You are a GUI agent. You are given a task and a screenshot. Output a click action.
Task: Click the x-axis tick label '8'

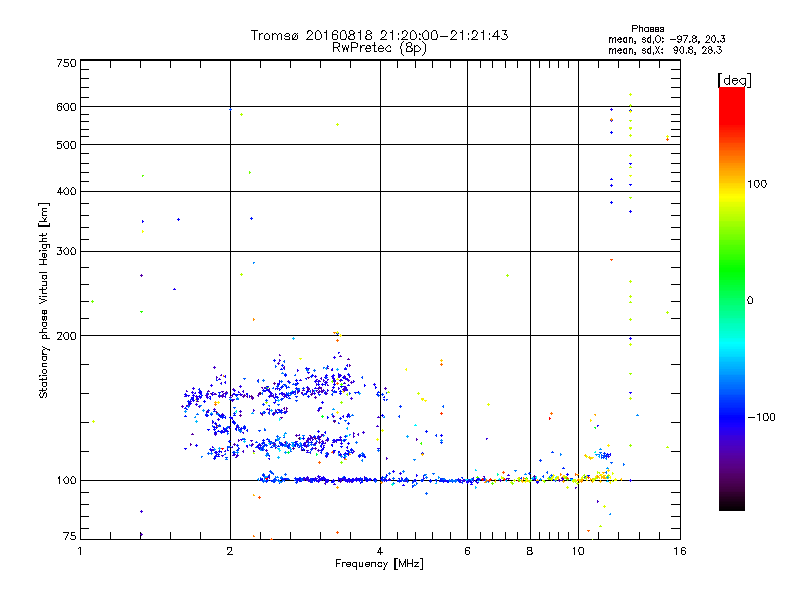tap(530, 551)
